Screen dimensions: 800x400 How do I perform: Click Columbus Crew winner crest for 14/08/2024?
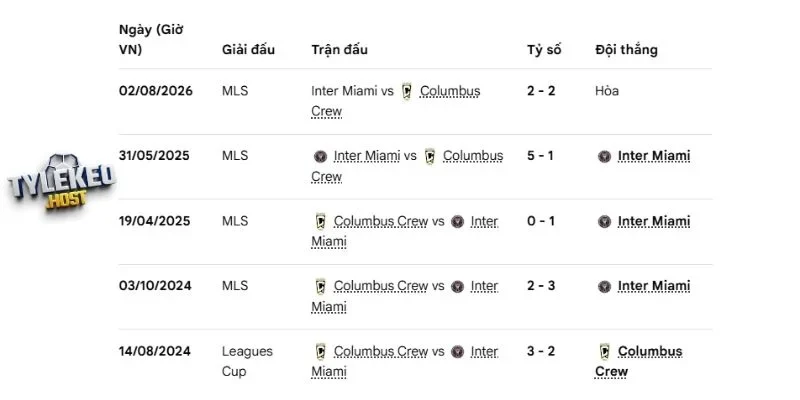[605, 352]
